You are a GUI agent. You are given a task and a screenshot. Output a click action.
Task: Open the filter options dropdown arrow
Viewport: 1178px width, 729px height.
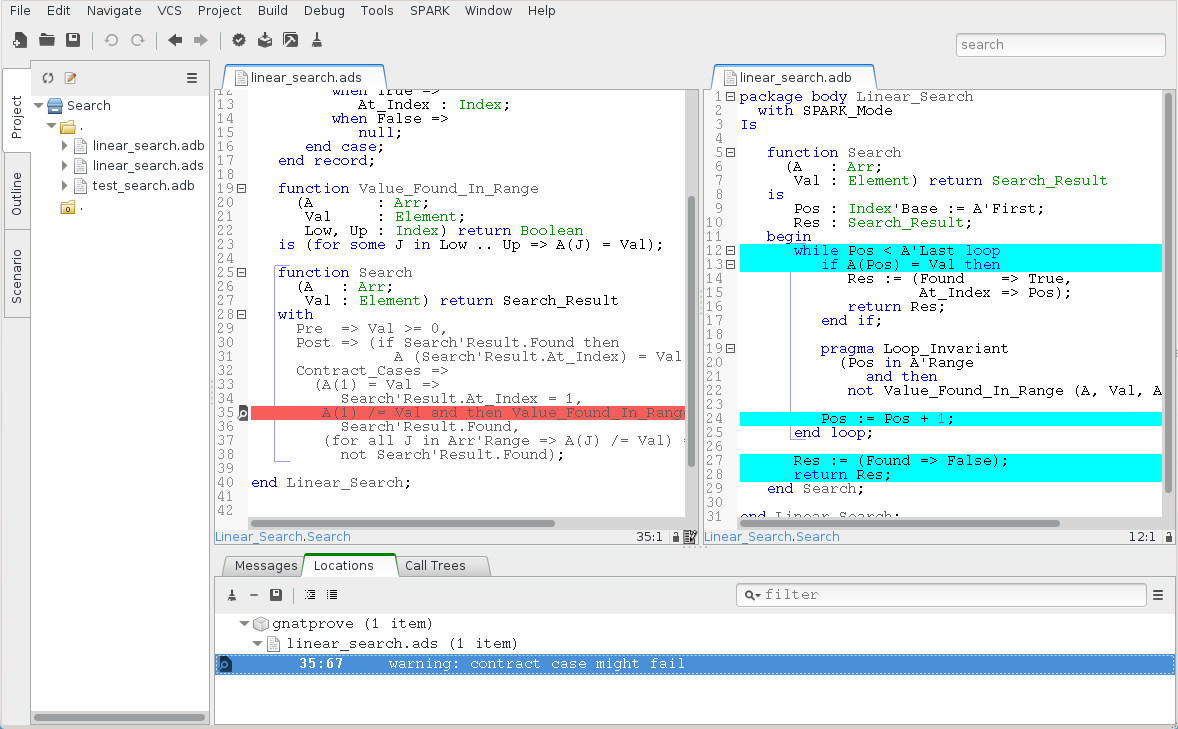coord(752,595)
